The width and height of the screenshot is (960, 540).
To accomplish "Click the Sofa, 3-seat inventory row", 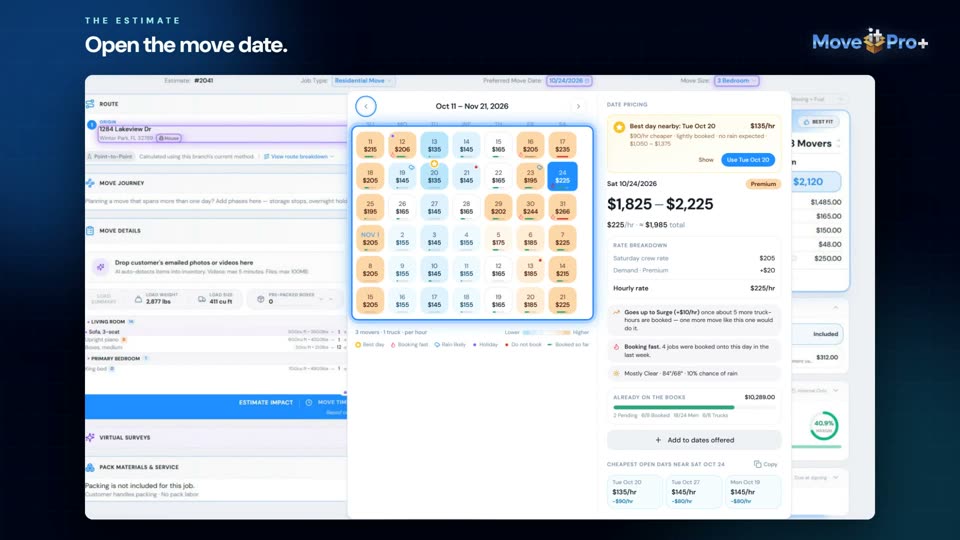I will 216,332.
